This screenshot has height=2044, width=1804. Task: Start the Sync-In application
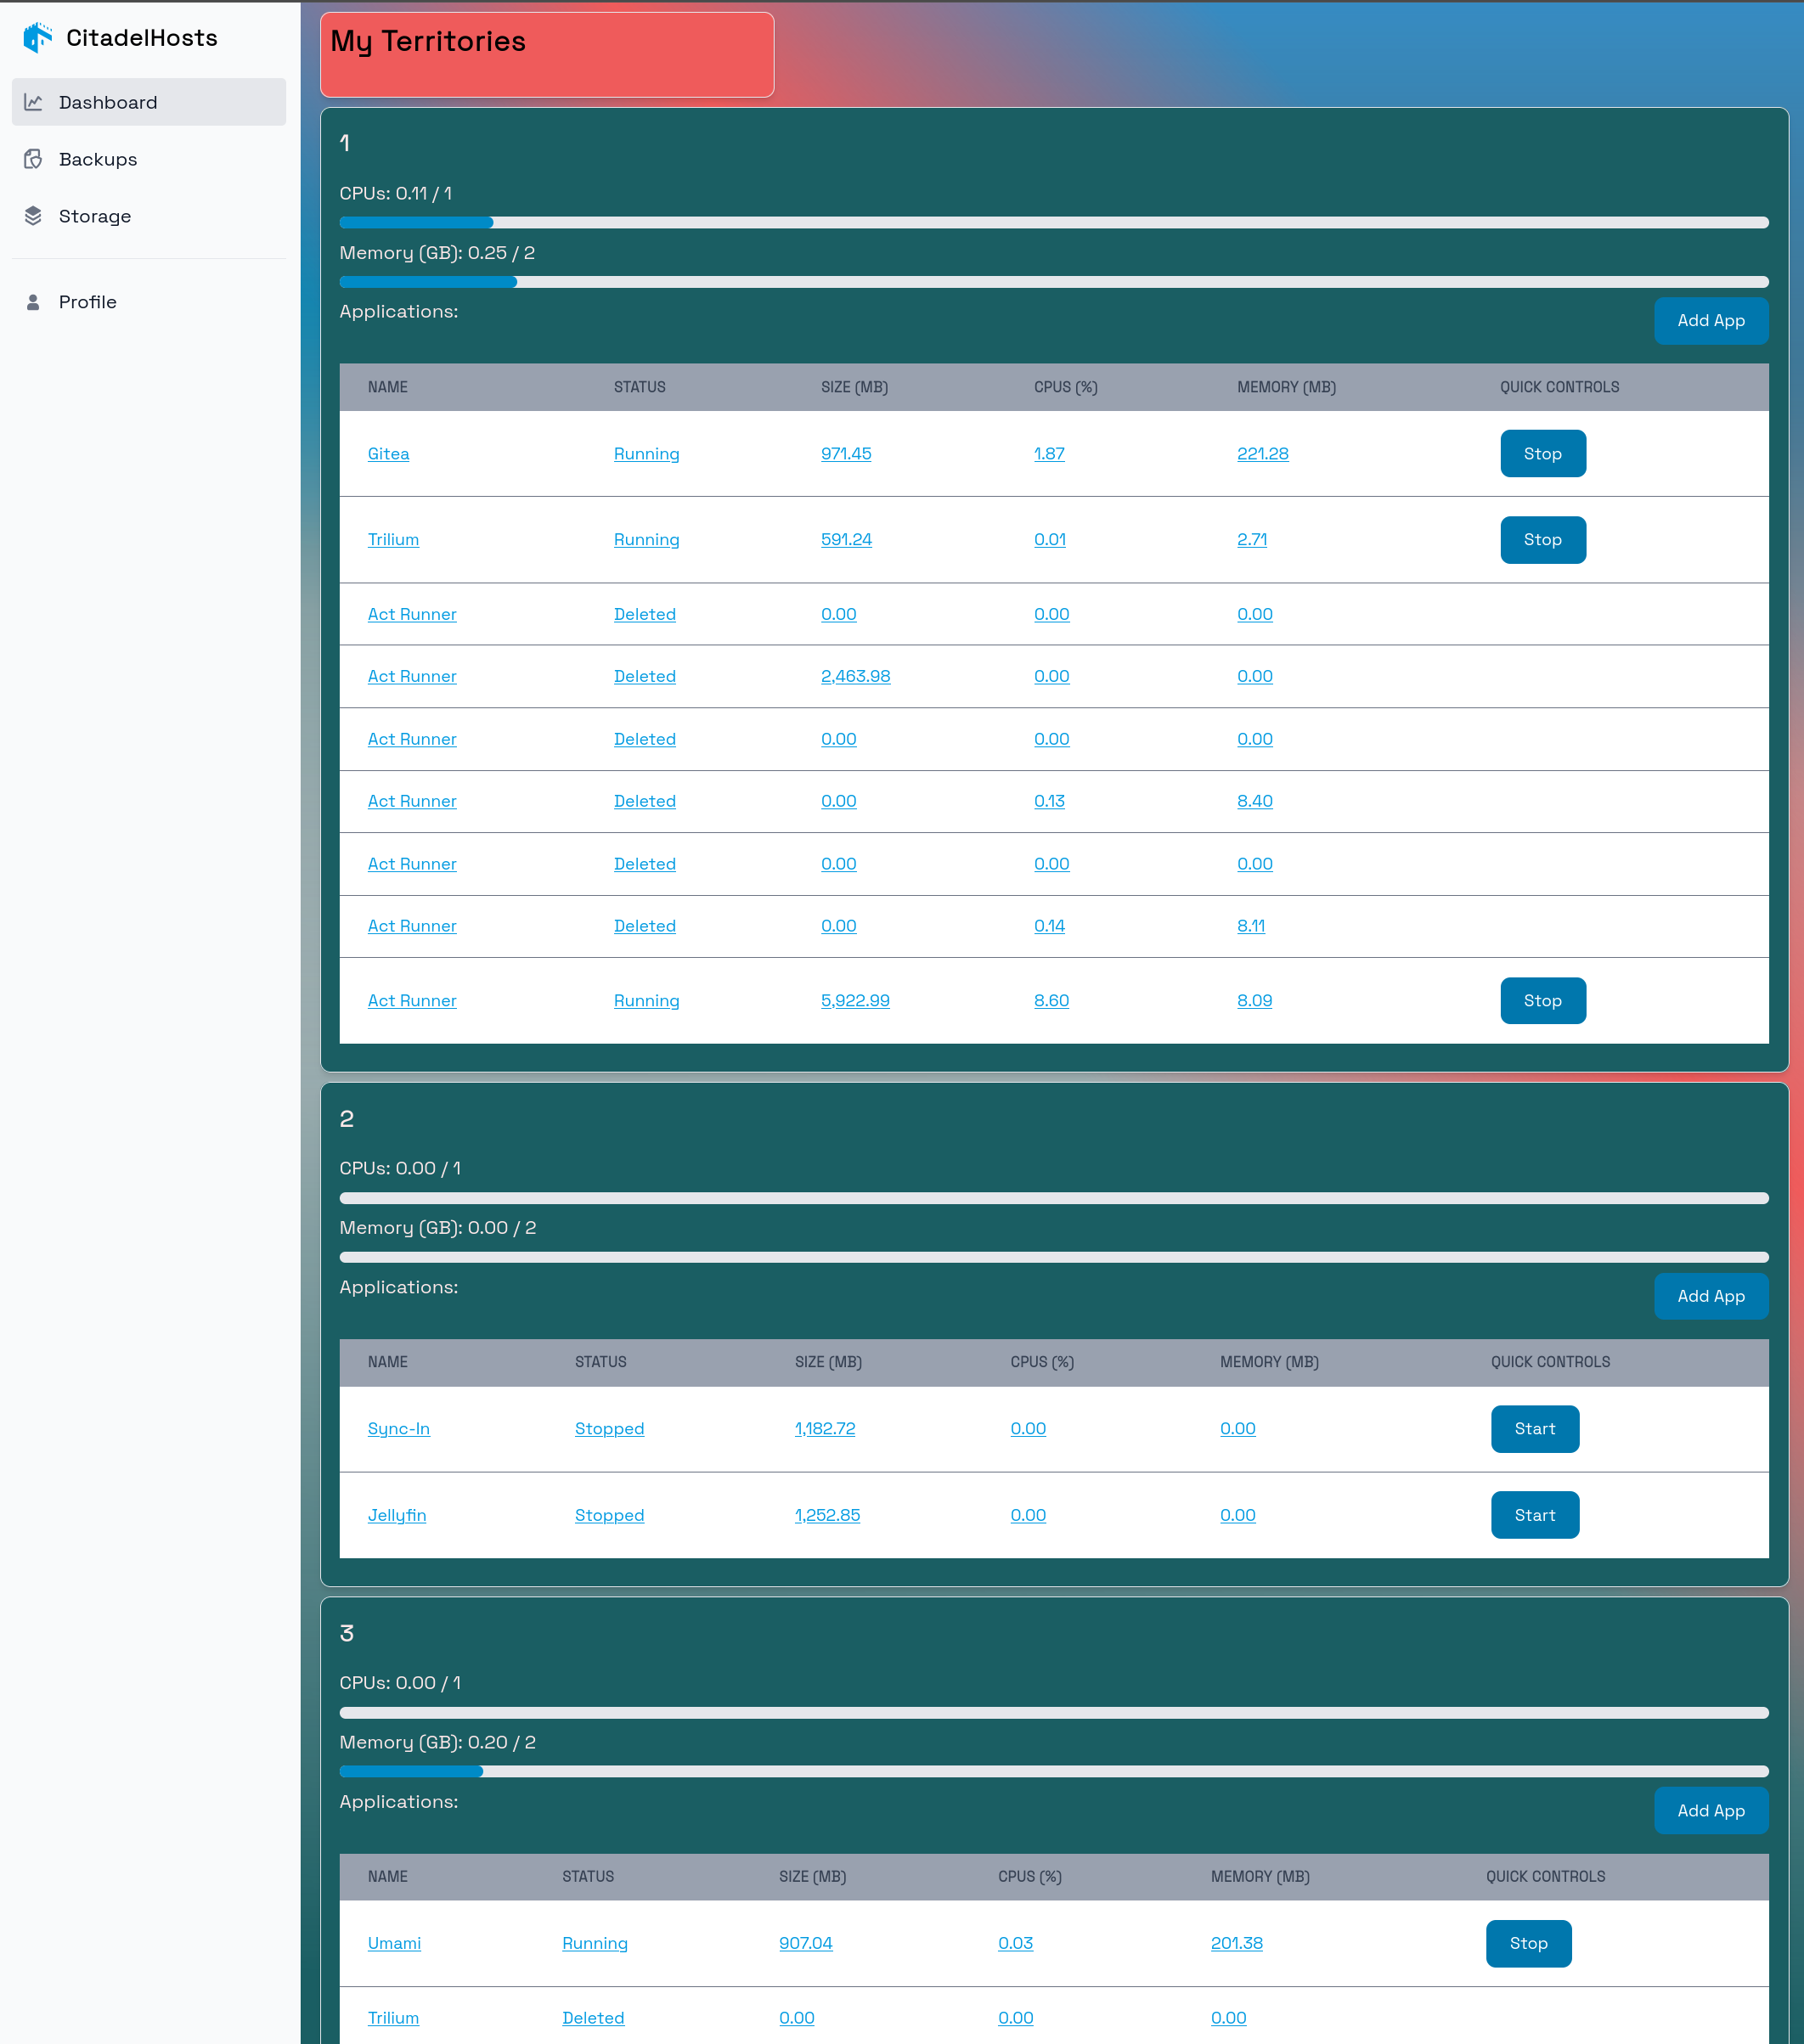1534,1429
